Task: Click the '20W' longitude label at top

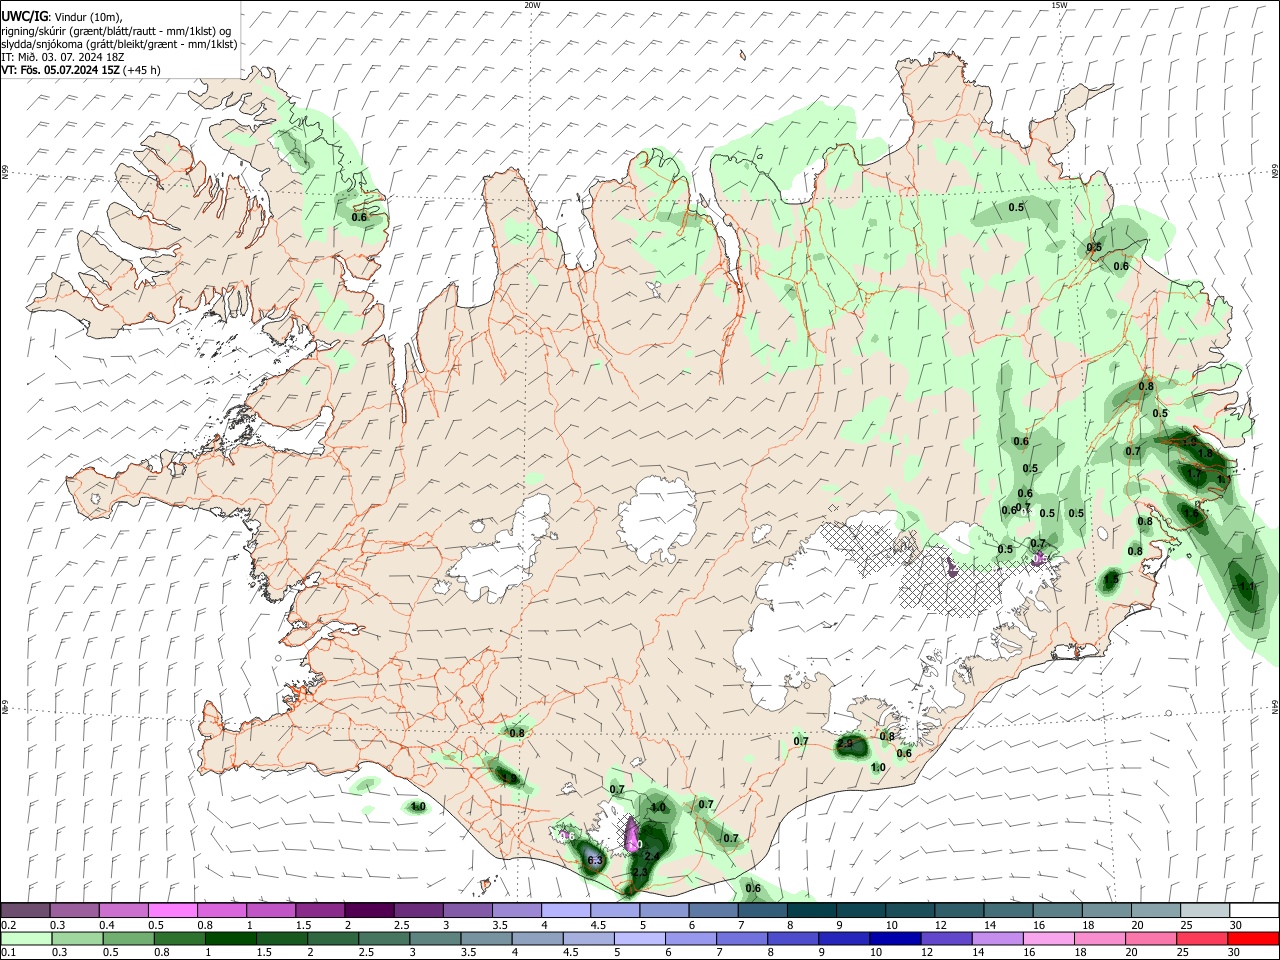Action: coord(532,4)
